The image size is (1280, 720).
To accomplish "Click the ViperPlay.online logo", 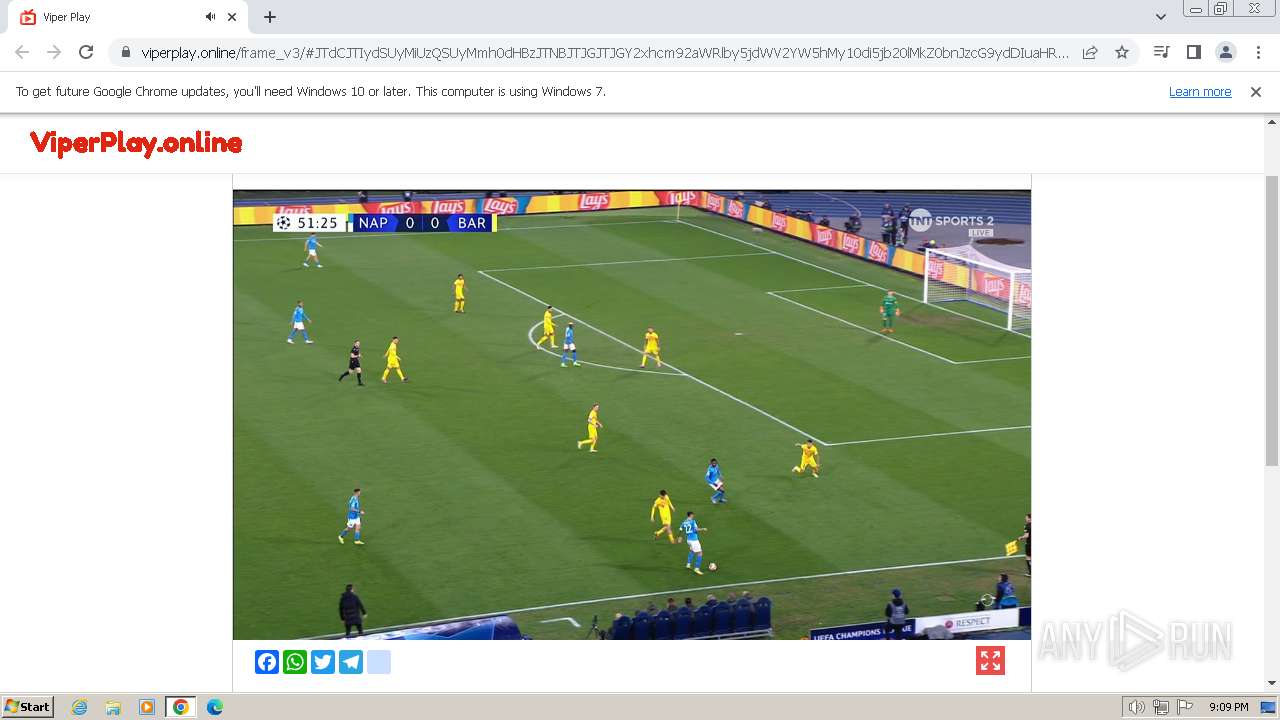I will coord(136,143).
